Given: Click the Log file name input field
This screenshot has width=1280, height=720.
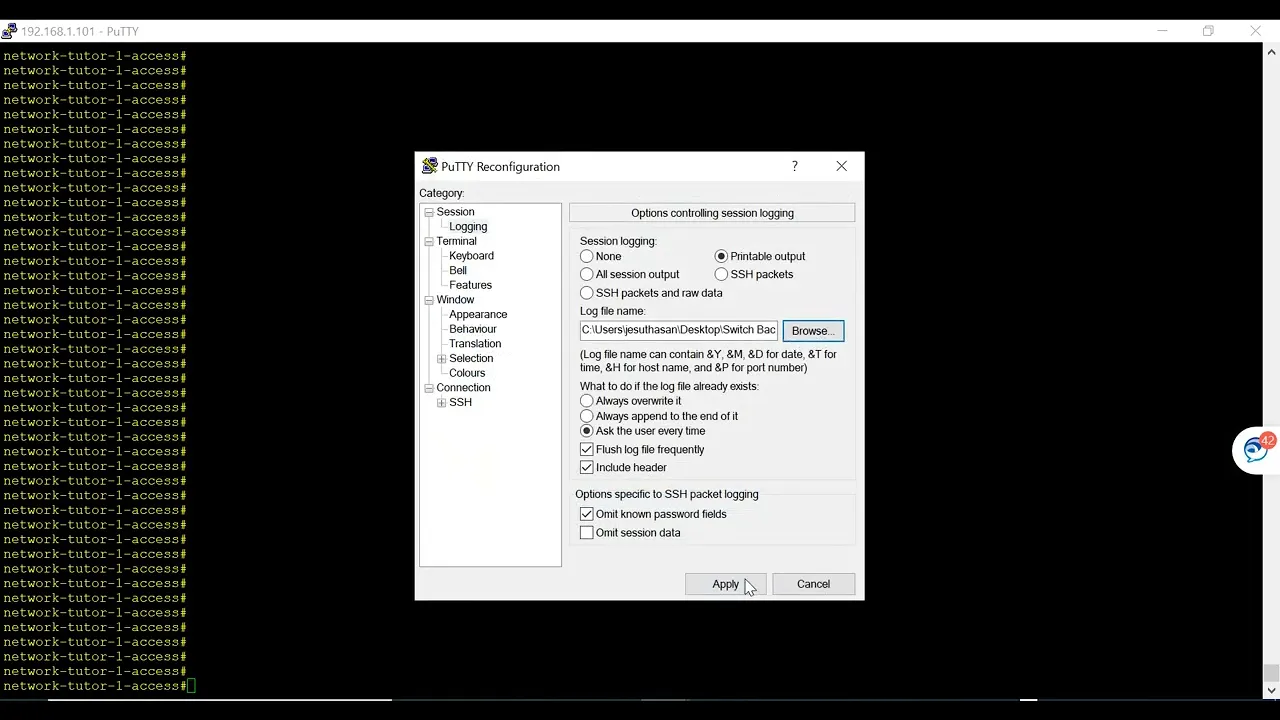Looking at the screenshot, I should click(x=678, y=330).
